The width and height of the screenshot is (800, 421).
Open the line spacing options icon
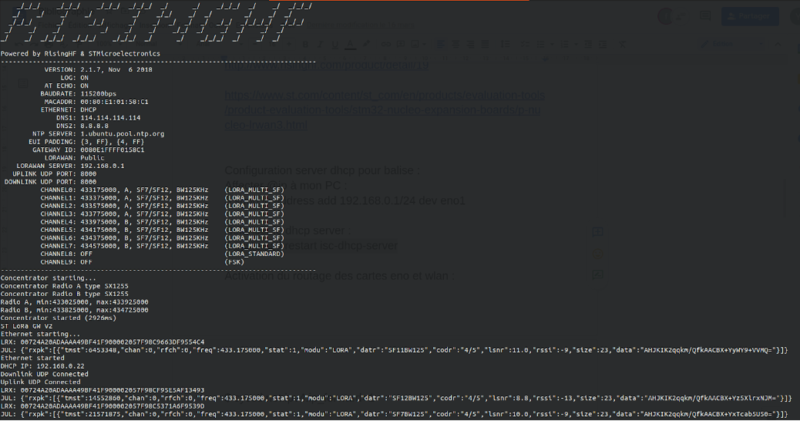(x=503, y=45)
